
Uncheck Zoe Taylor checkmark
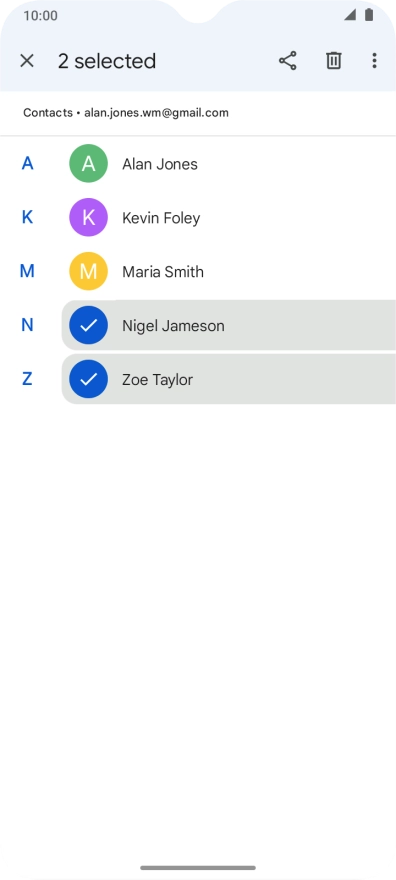[x=89, y=379]
